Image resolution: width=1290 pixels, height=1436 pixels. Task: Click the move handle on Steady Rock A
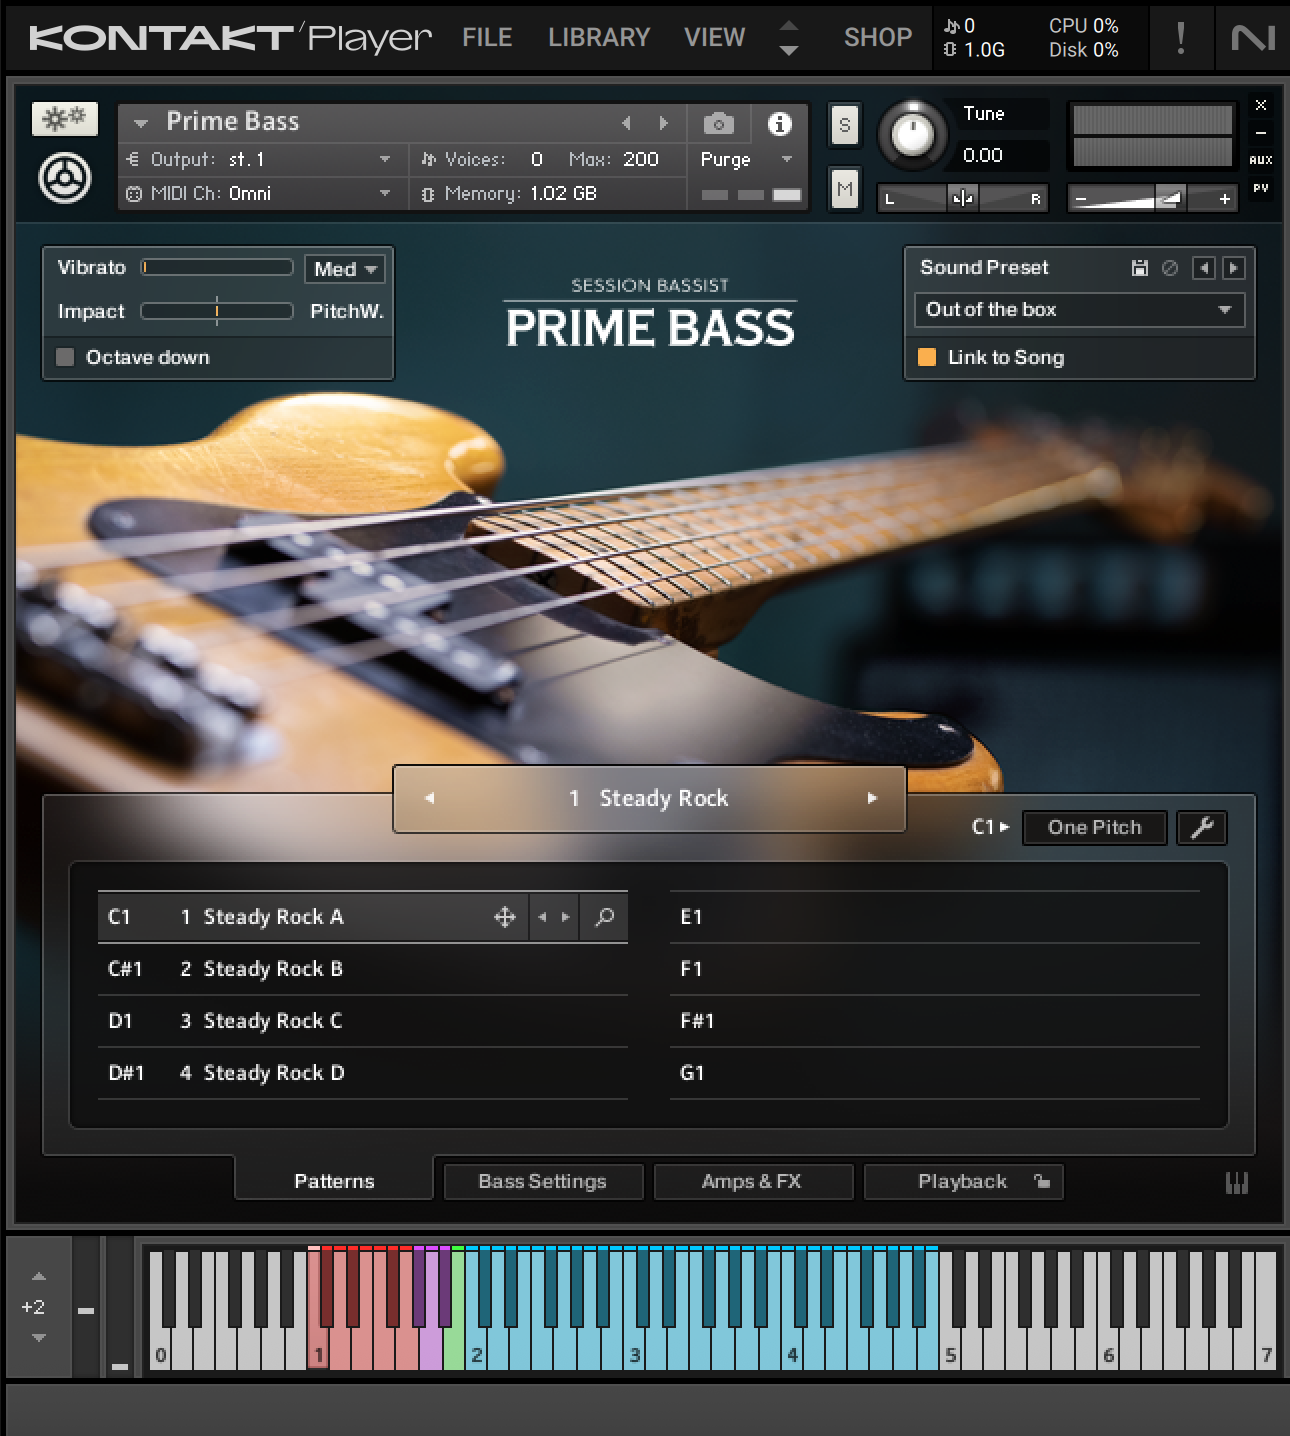(x=505, y=917)
